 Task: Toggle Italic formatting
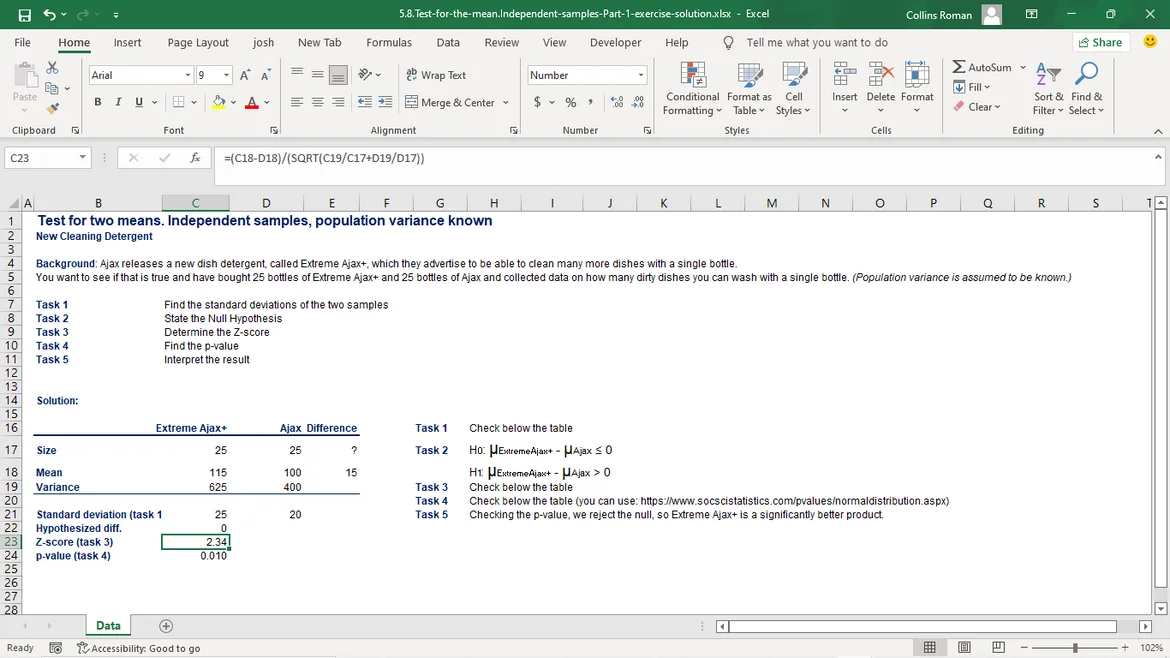pyautogui.click(x=118, y=103)
